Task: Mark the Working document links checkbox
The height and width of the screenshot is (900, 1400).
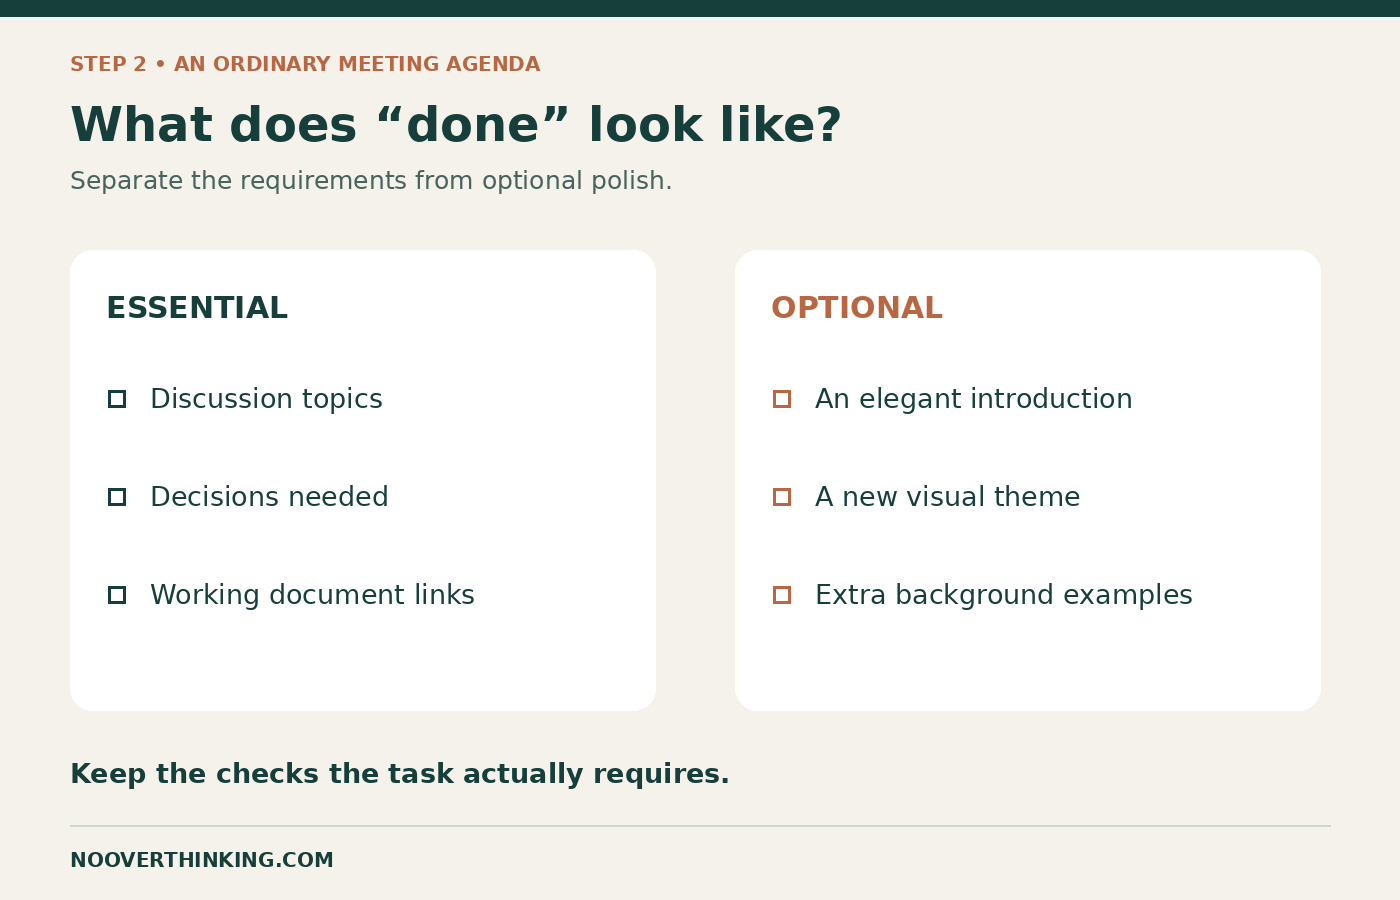Action: point(117,595)
